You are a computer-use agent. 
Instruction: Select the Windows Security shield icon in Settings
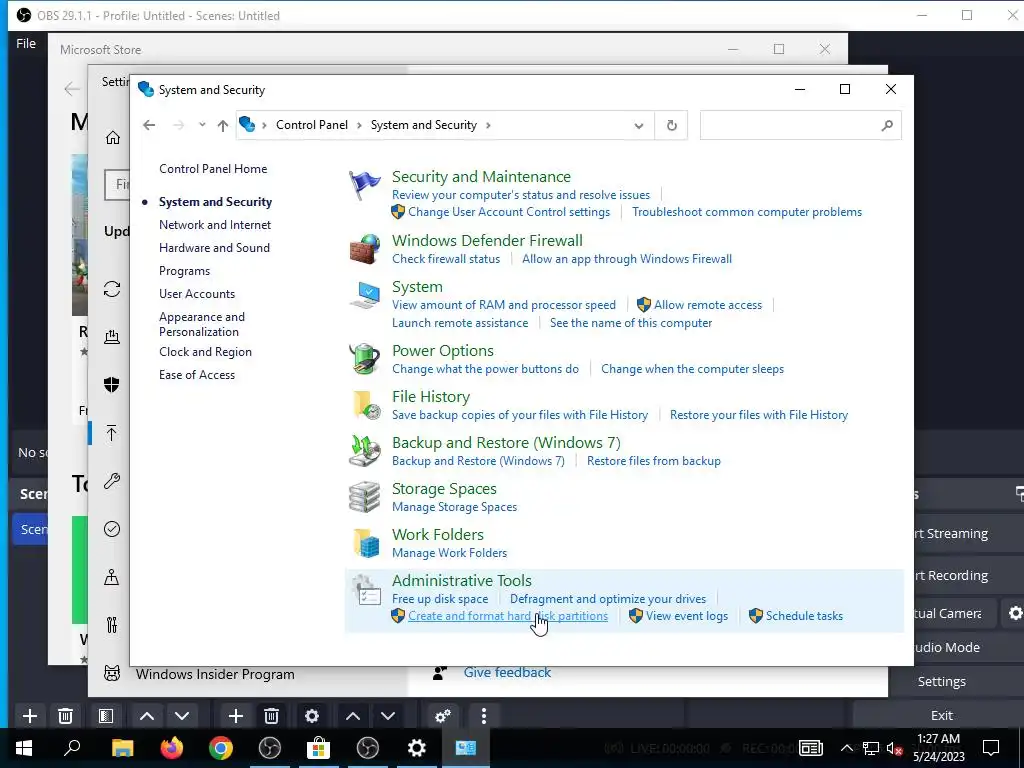click(112, 385)
